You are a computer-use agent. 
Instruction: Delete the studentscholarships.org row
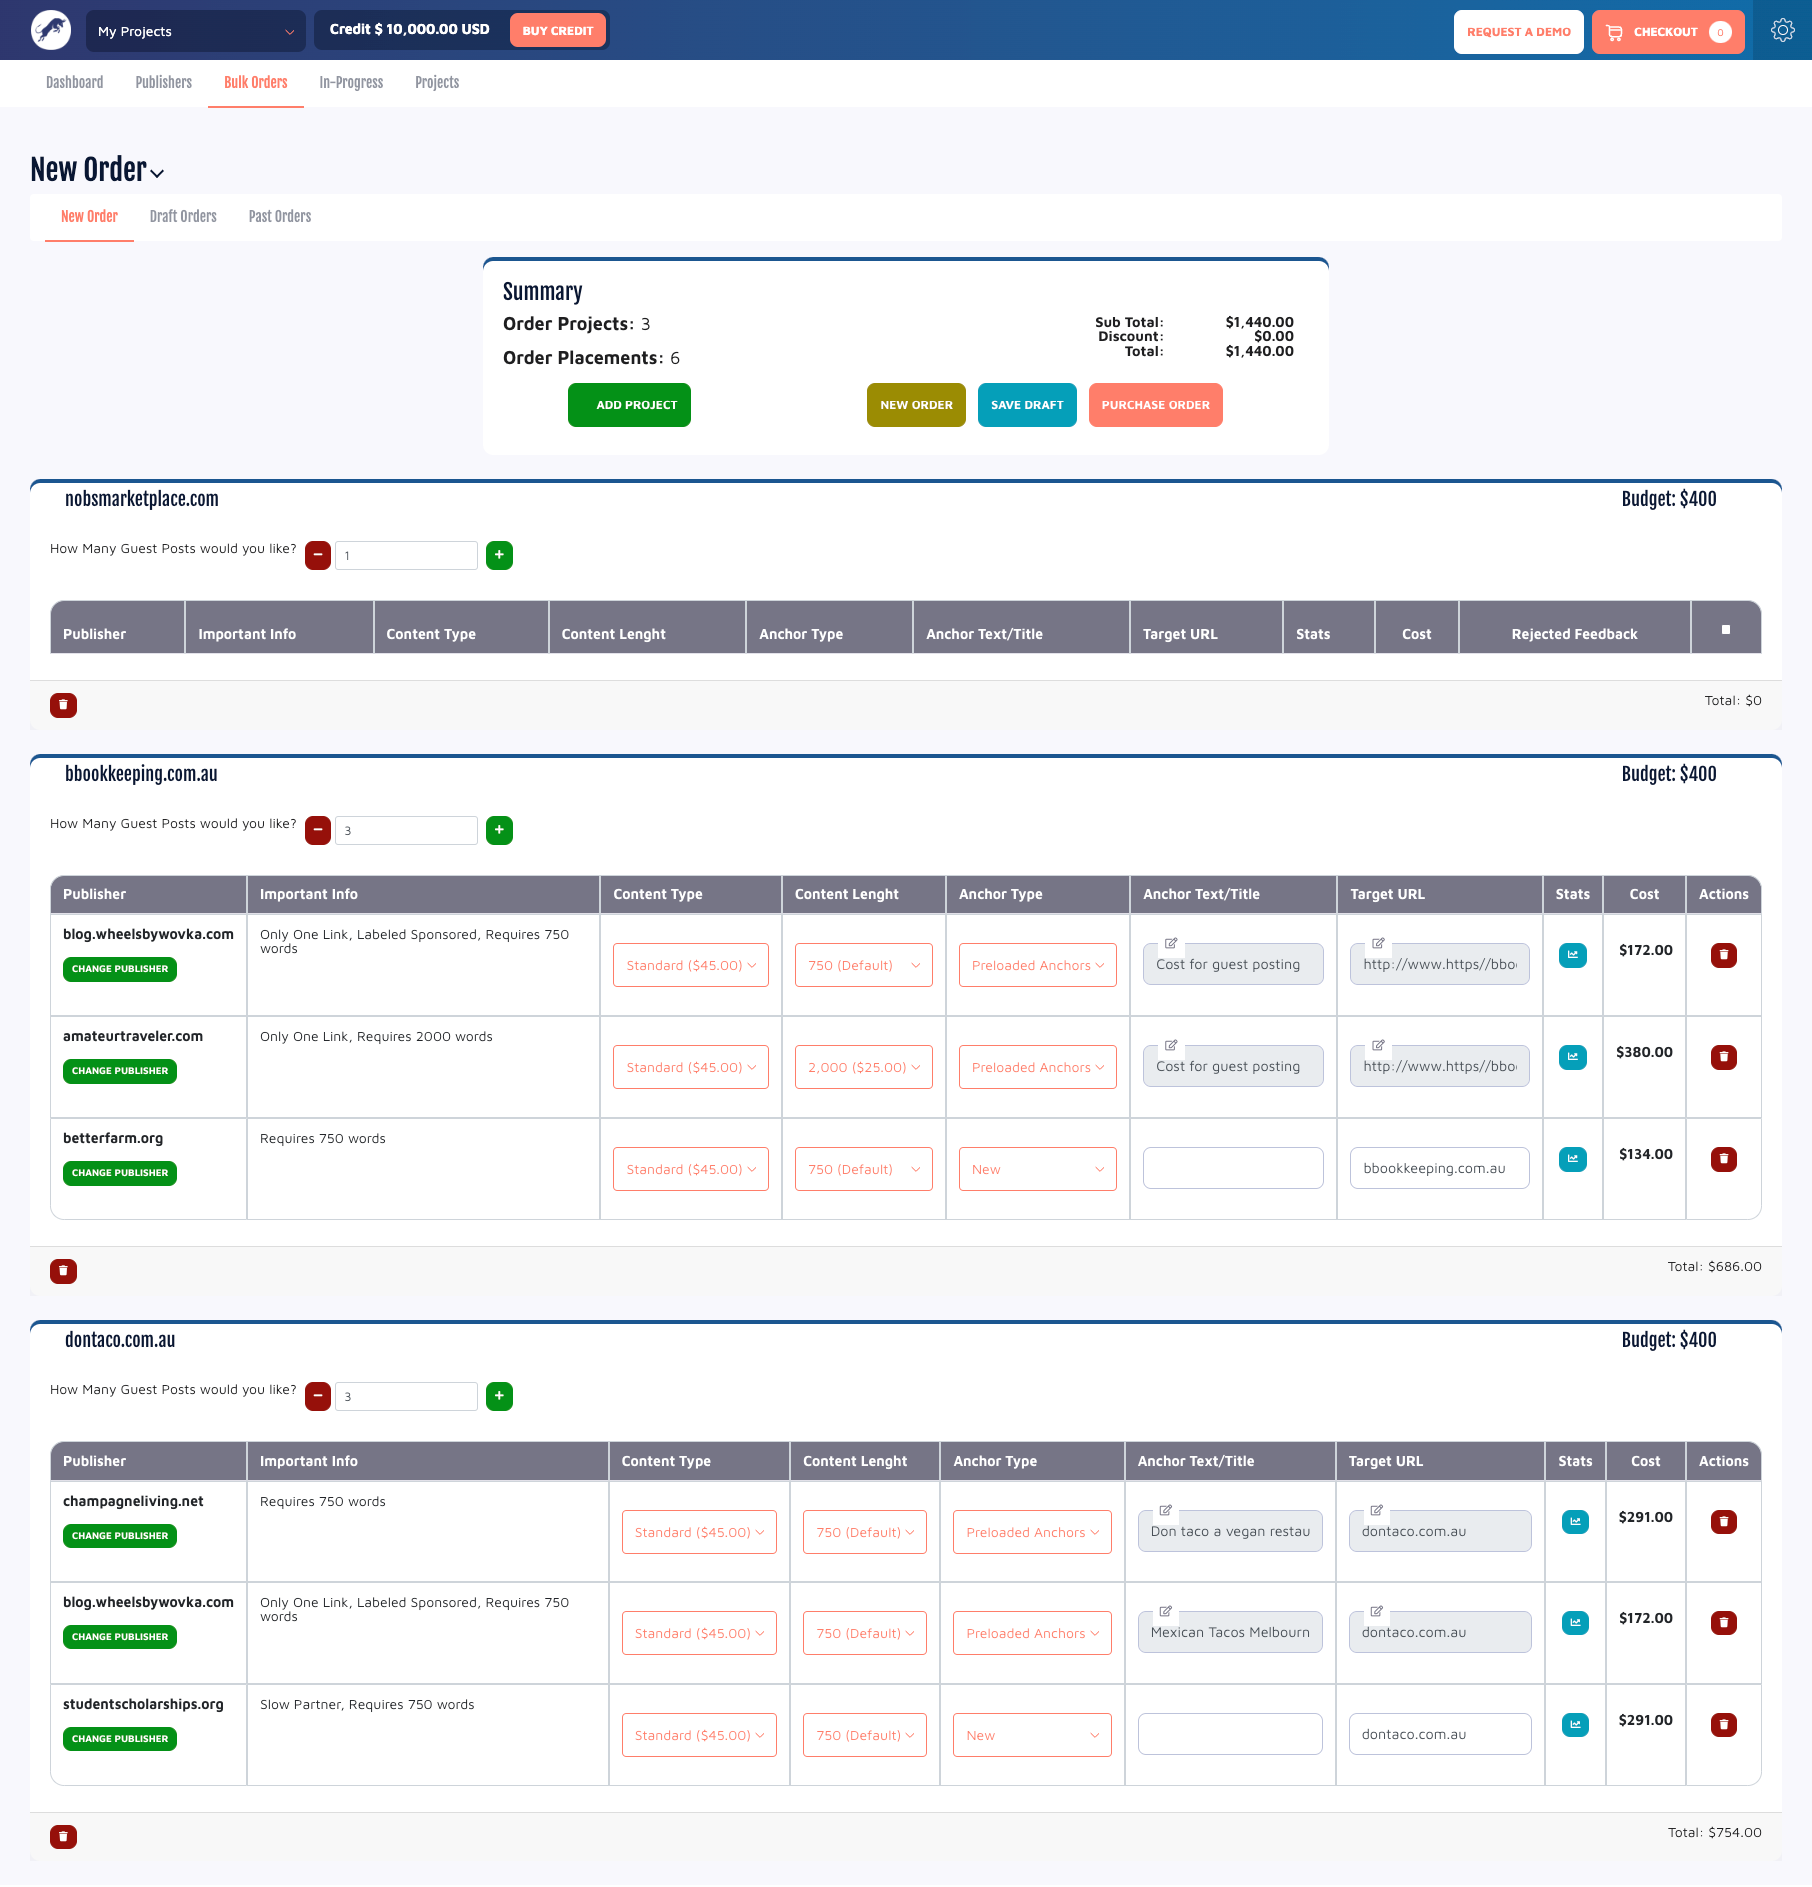tap(1723, 1725)
